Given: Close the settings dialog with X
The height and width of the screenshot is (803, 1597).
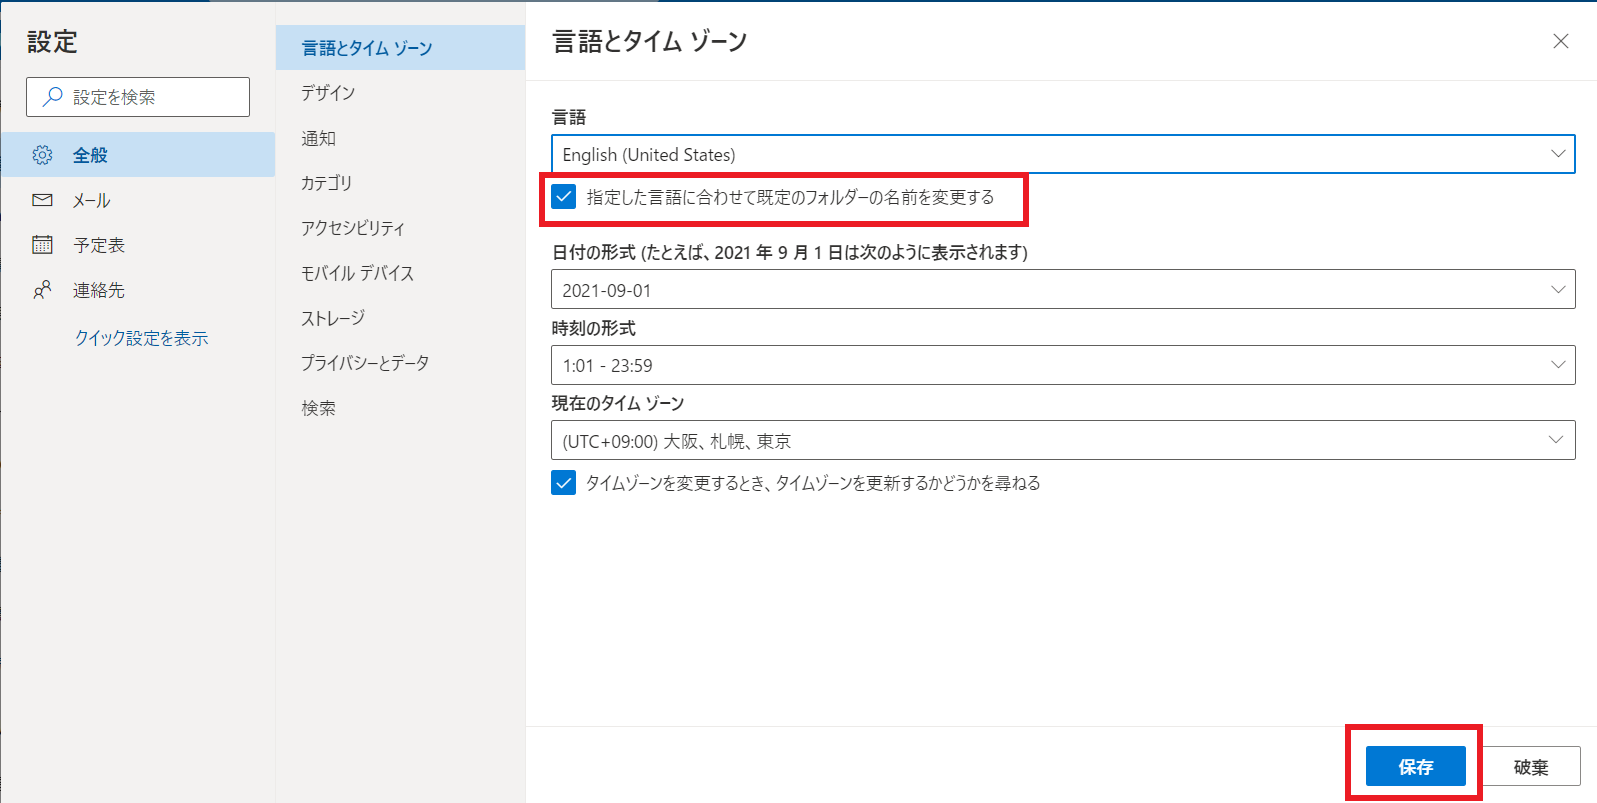Looking at the screenshot, I should tap(1560, 41).
